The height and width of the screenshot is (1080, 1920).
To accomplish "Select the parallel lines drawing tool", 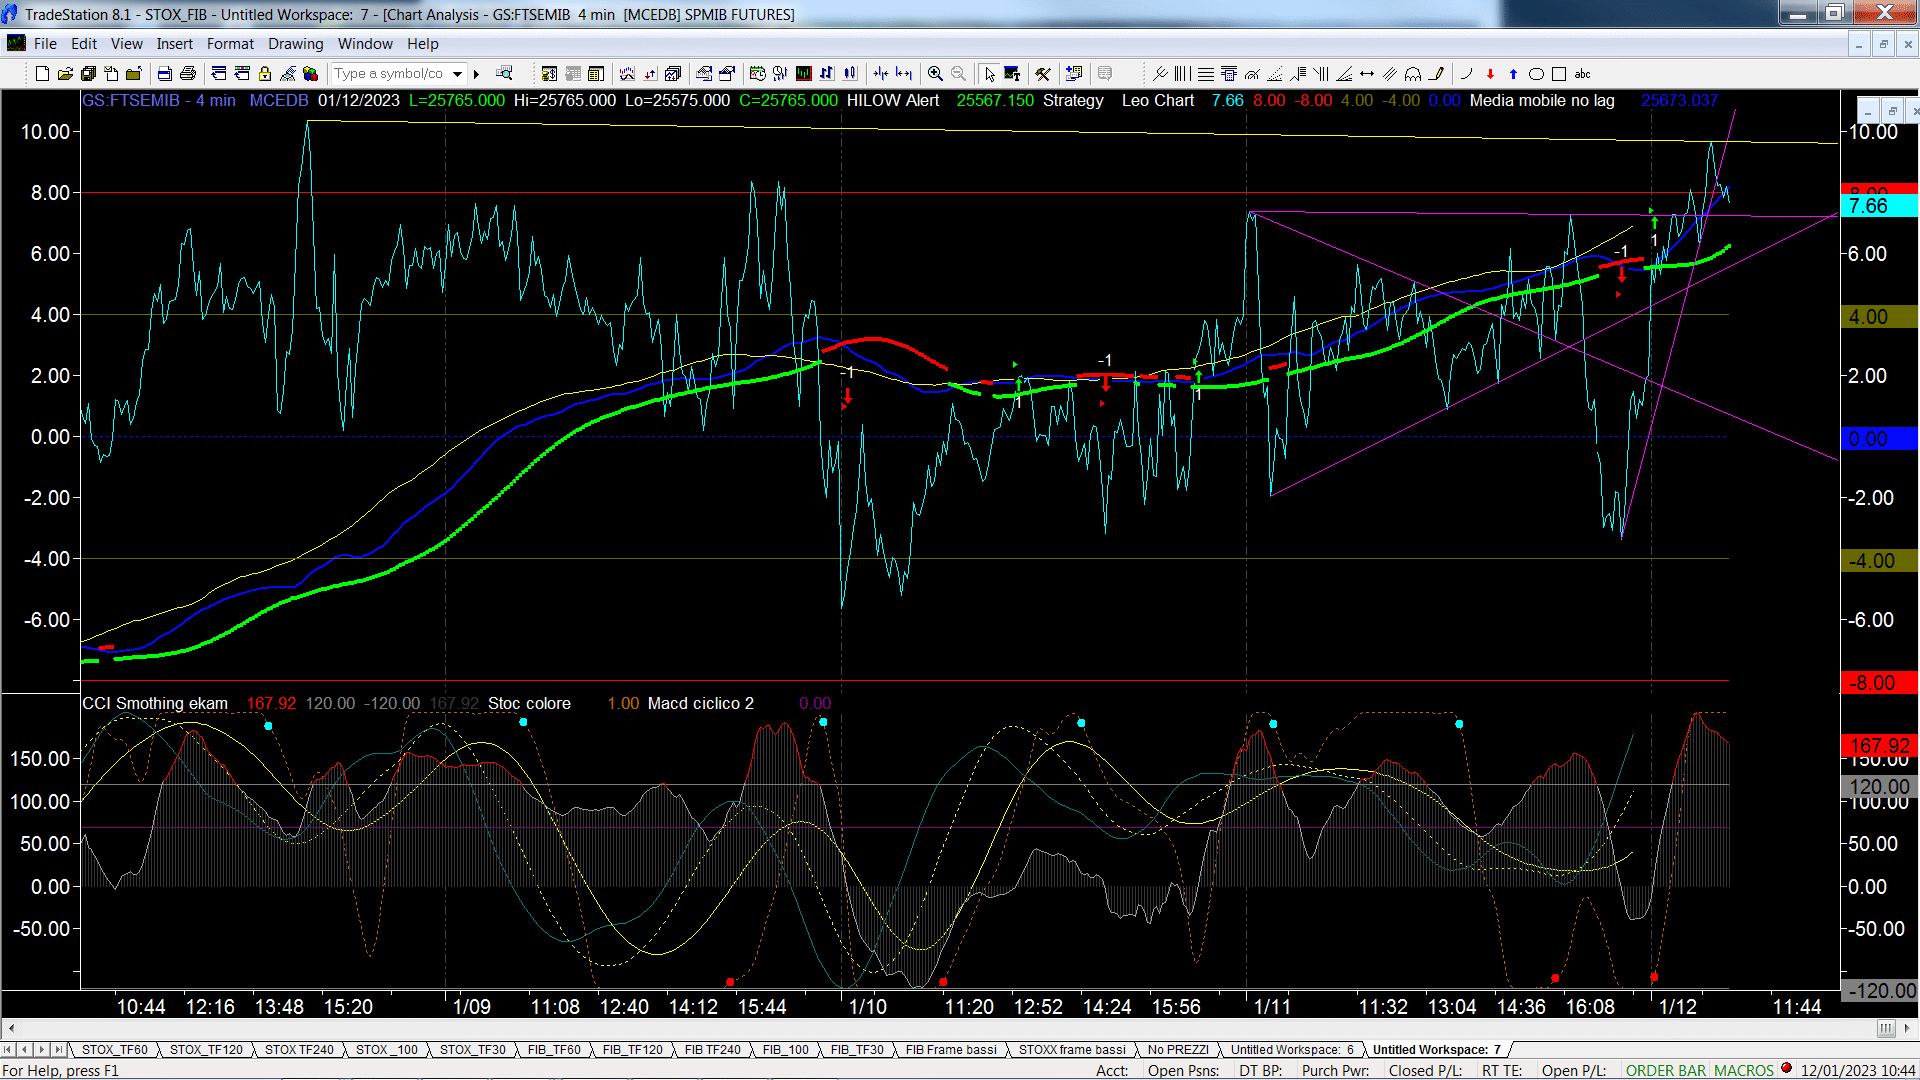I will pyautogui.click(x=1390, y=74).
